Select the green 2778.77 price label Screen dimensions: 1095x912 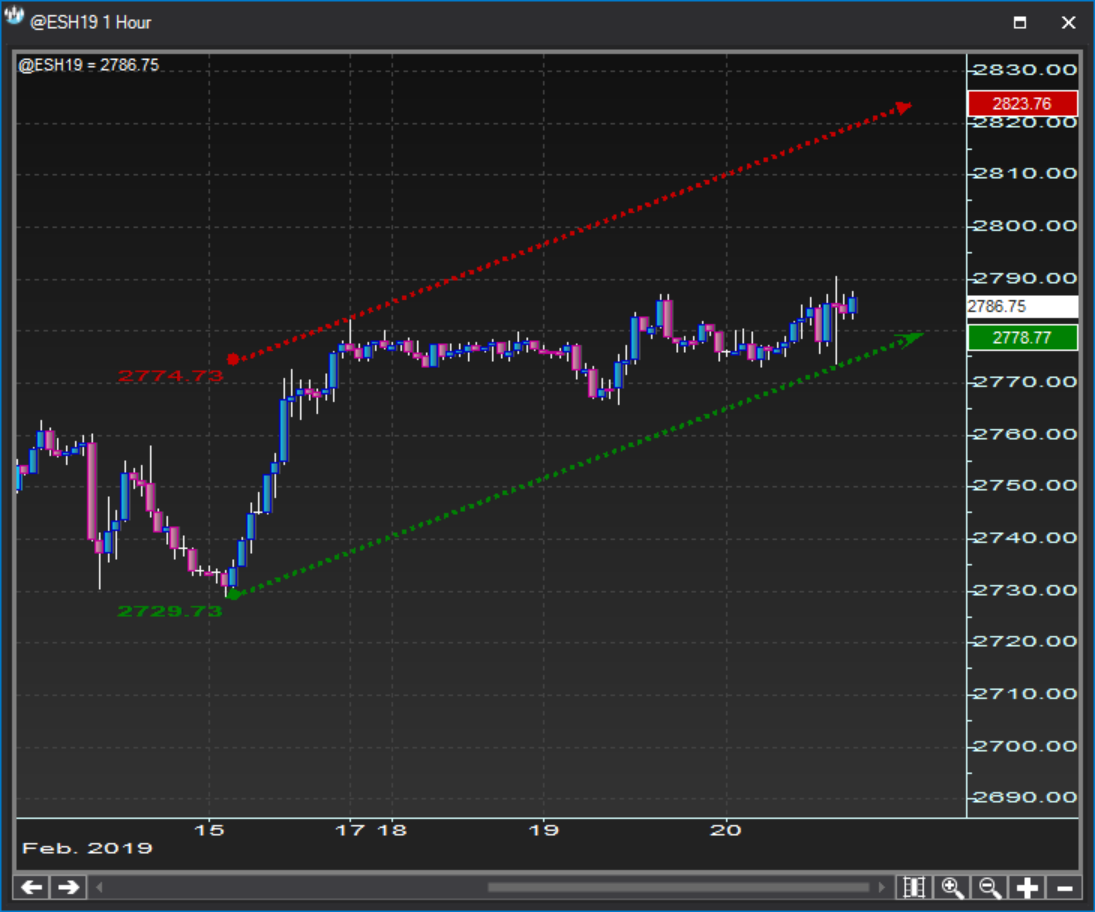[x=1022, y=338]
